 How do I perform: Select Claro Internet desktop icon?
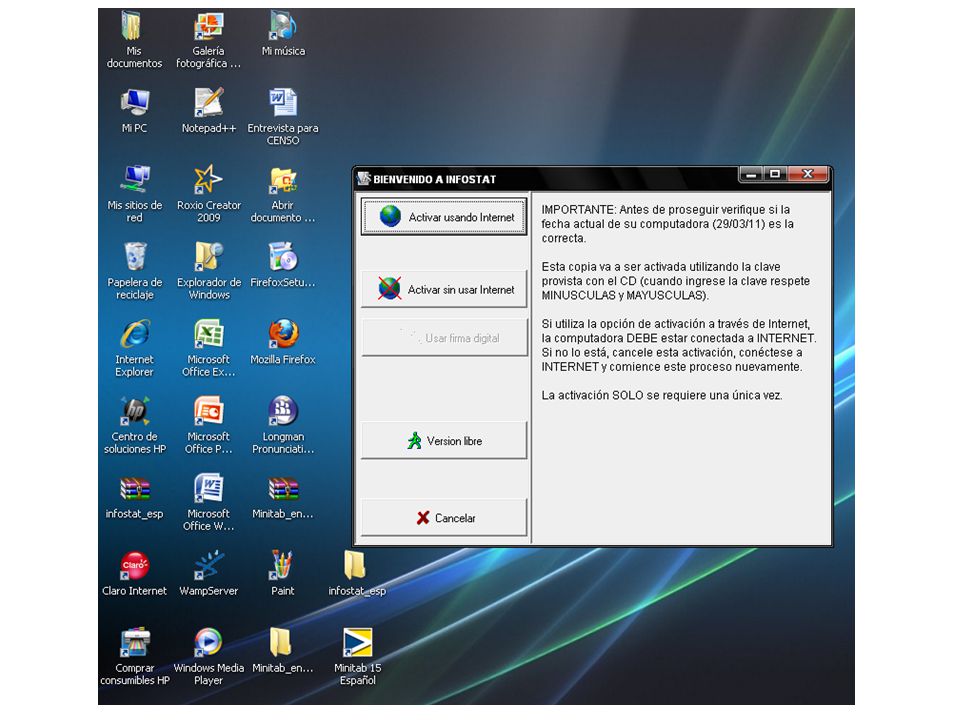(135, 574)
